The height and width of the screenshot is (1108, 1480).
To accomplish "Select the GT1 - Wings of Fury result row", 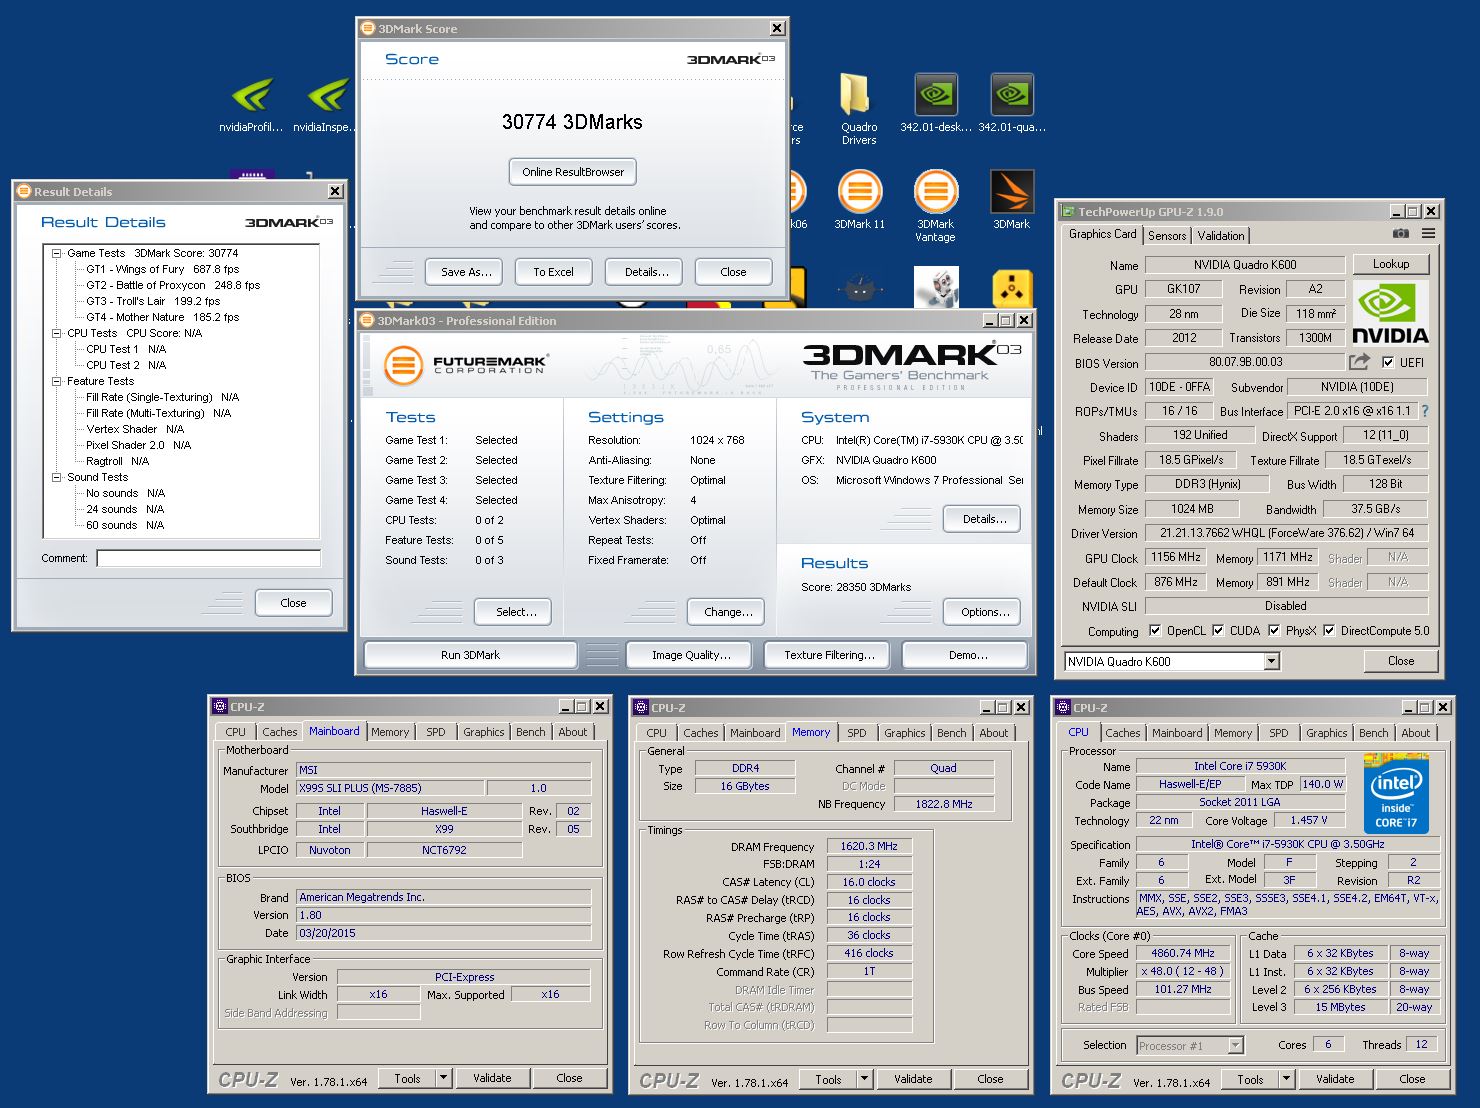I will [x=162, y=269].
